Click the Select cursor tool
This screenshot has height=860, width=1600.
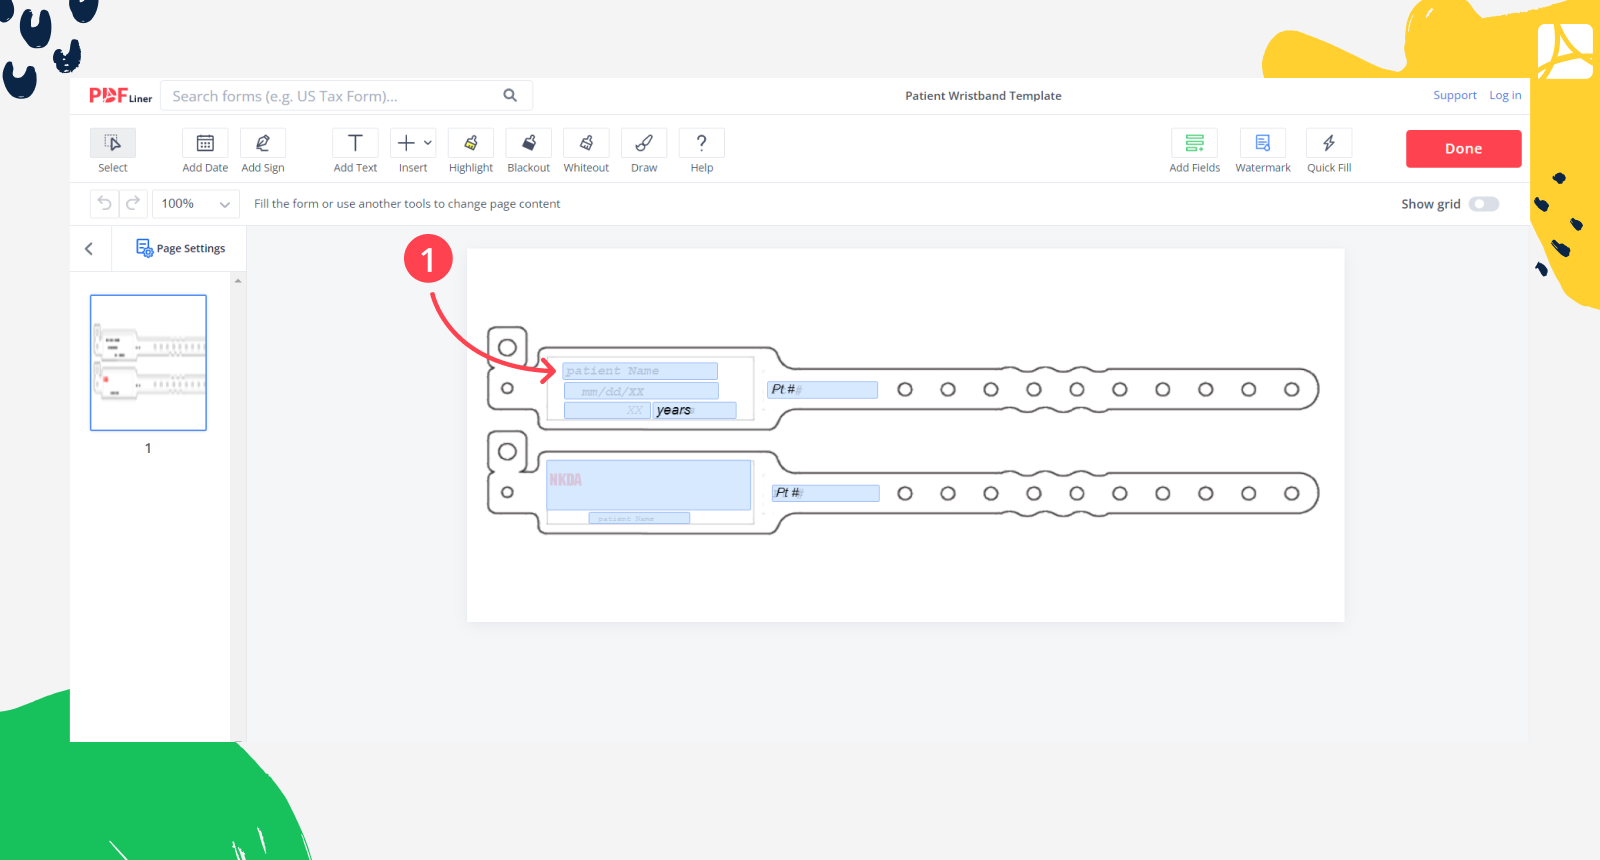(x=113, y=144)
